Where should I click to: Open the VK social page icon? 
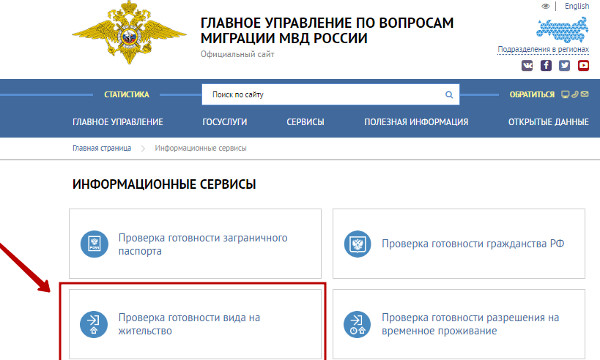point(527,66)
